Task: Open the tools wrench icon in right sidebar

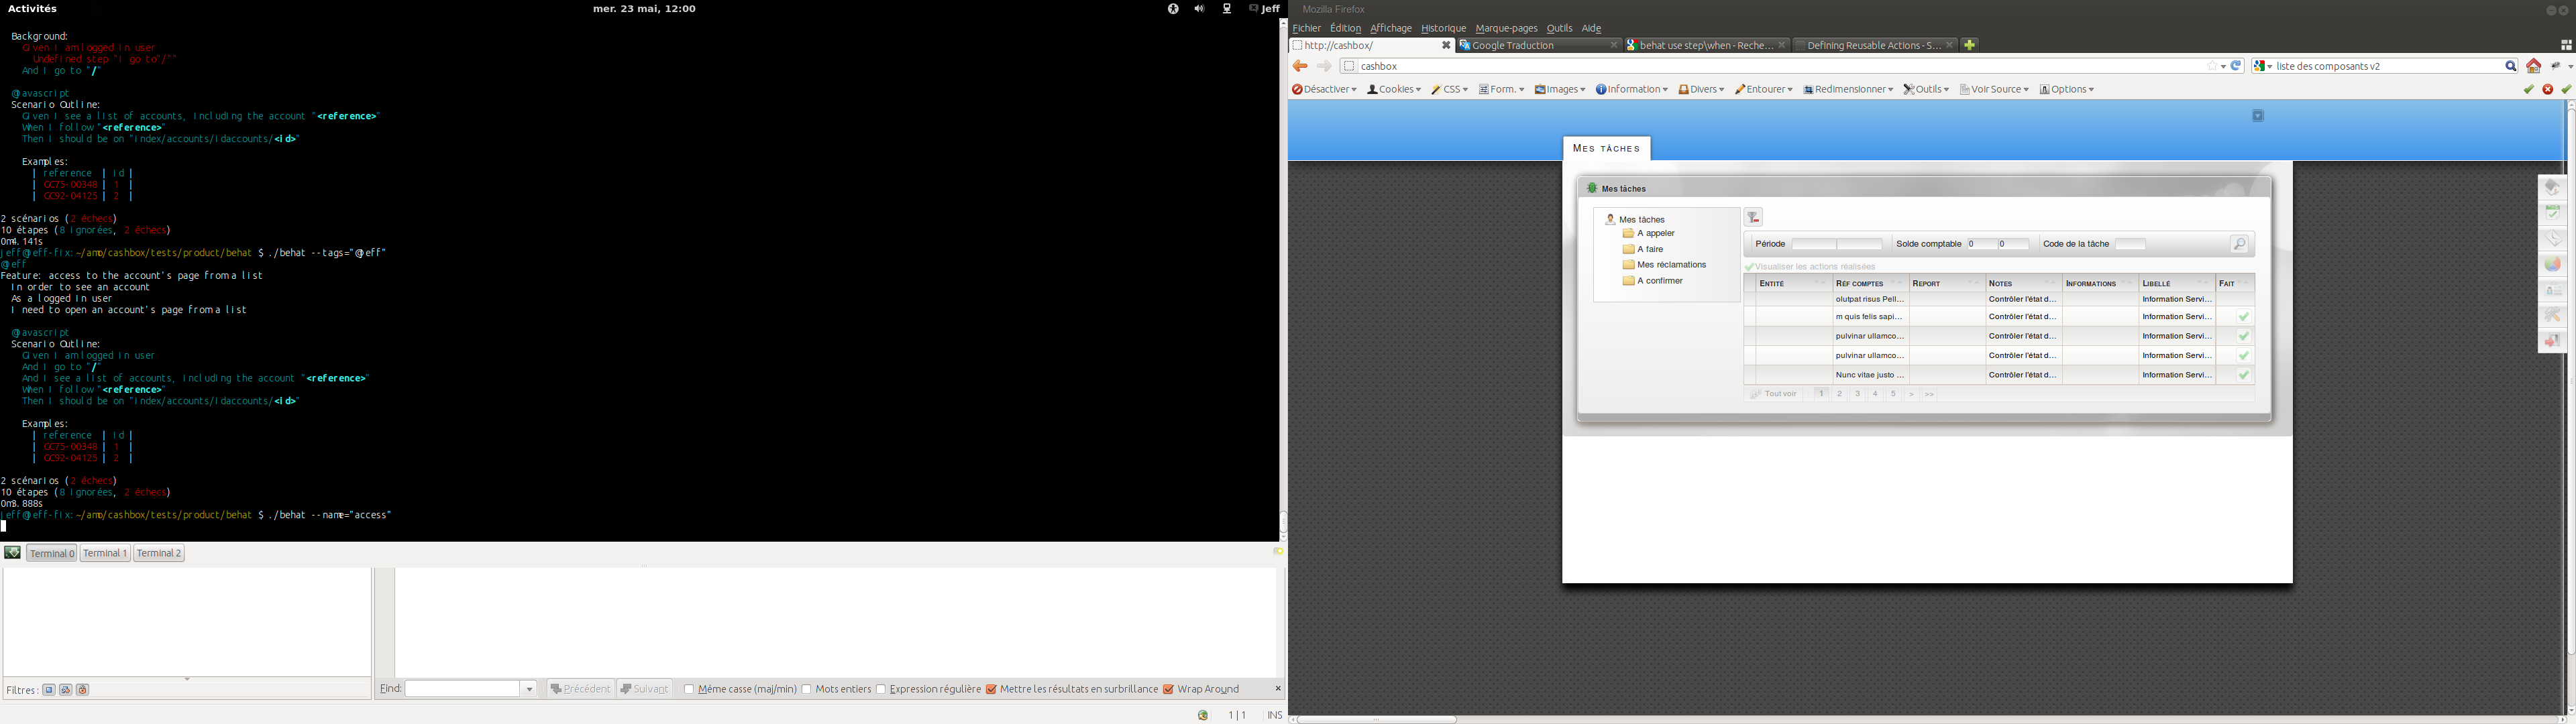Action: (2553, 316)
